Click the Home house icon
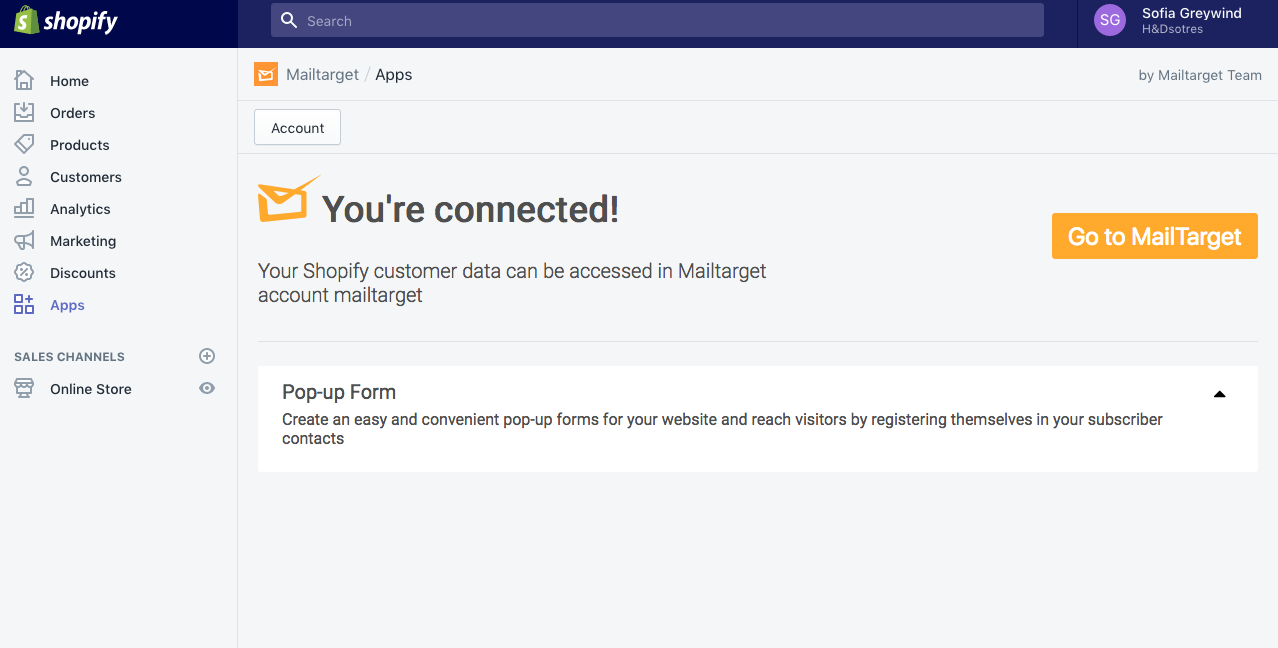This screenshot has height=648, width=1278. (x=24, y=81)
